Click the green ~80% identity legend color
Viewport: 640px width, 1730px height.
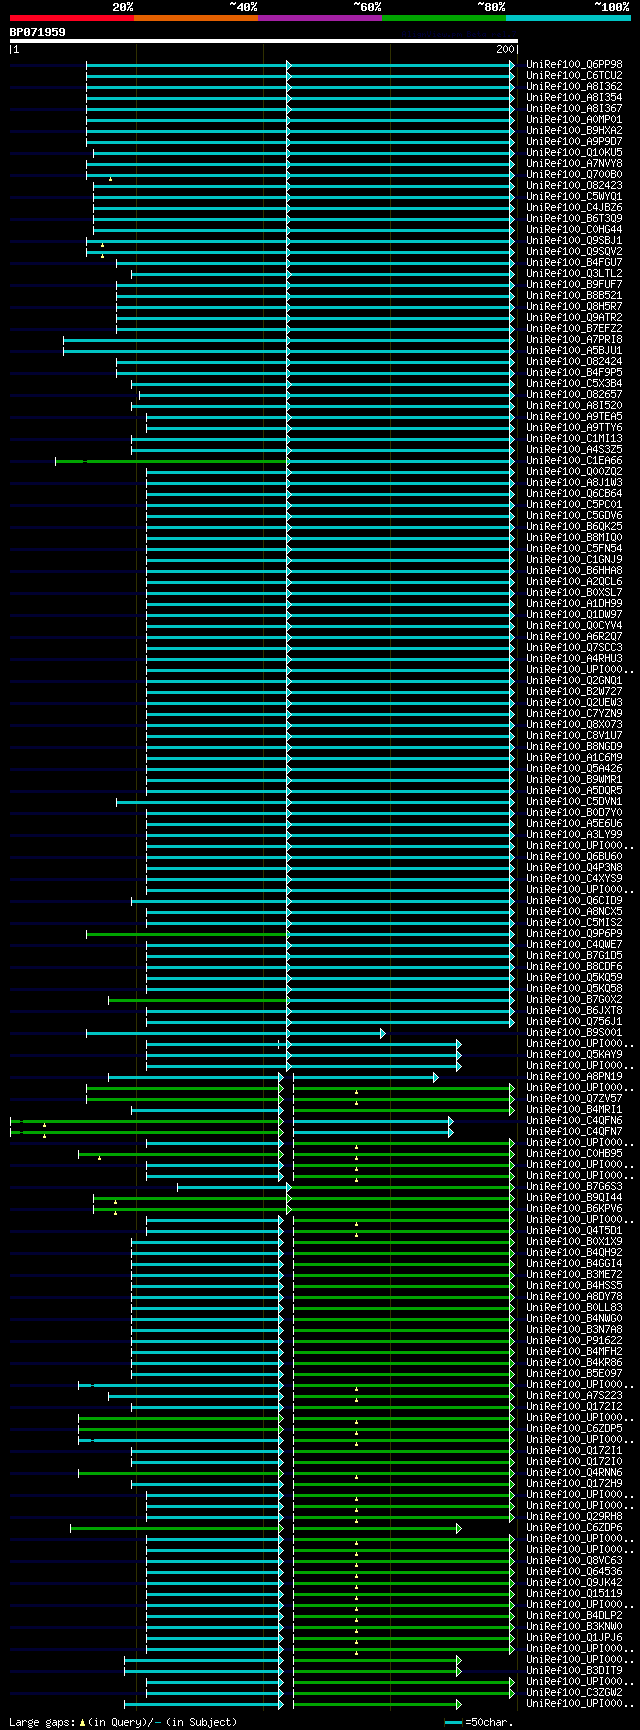(x=444, y=18)
